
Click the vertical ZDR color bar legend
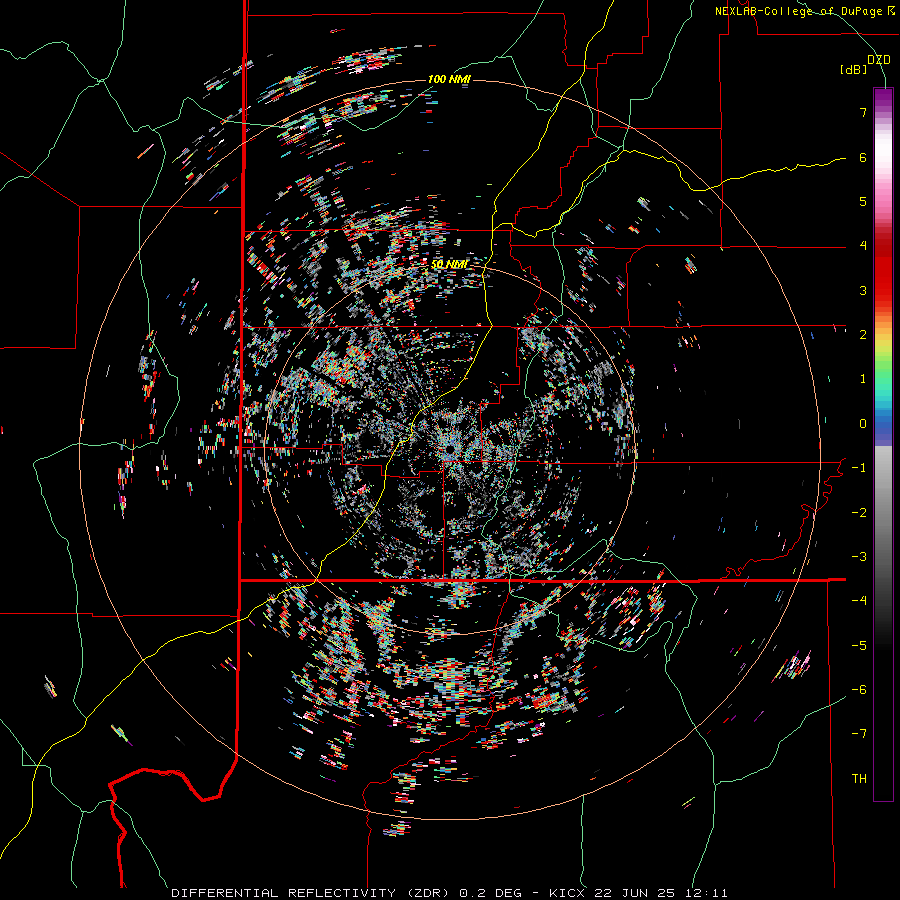[x=883, y=444]
